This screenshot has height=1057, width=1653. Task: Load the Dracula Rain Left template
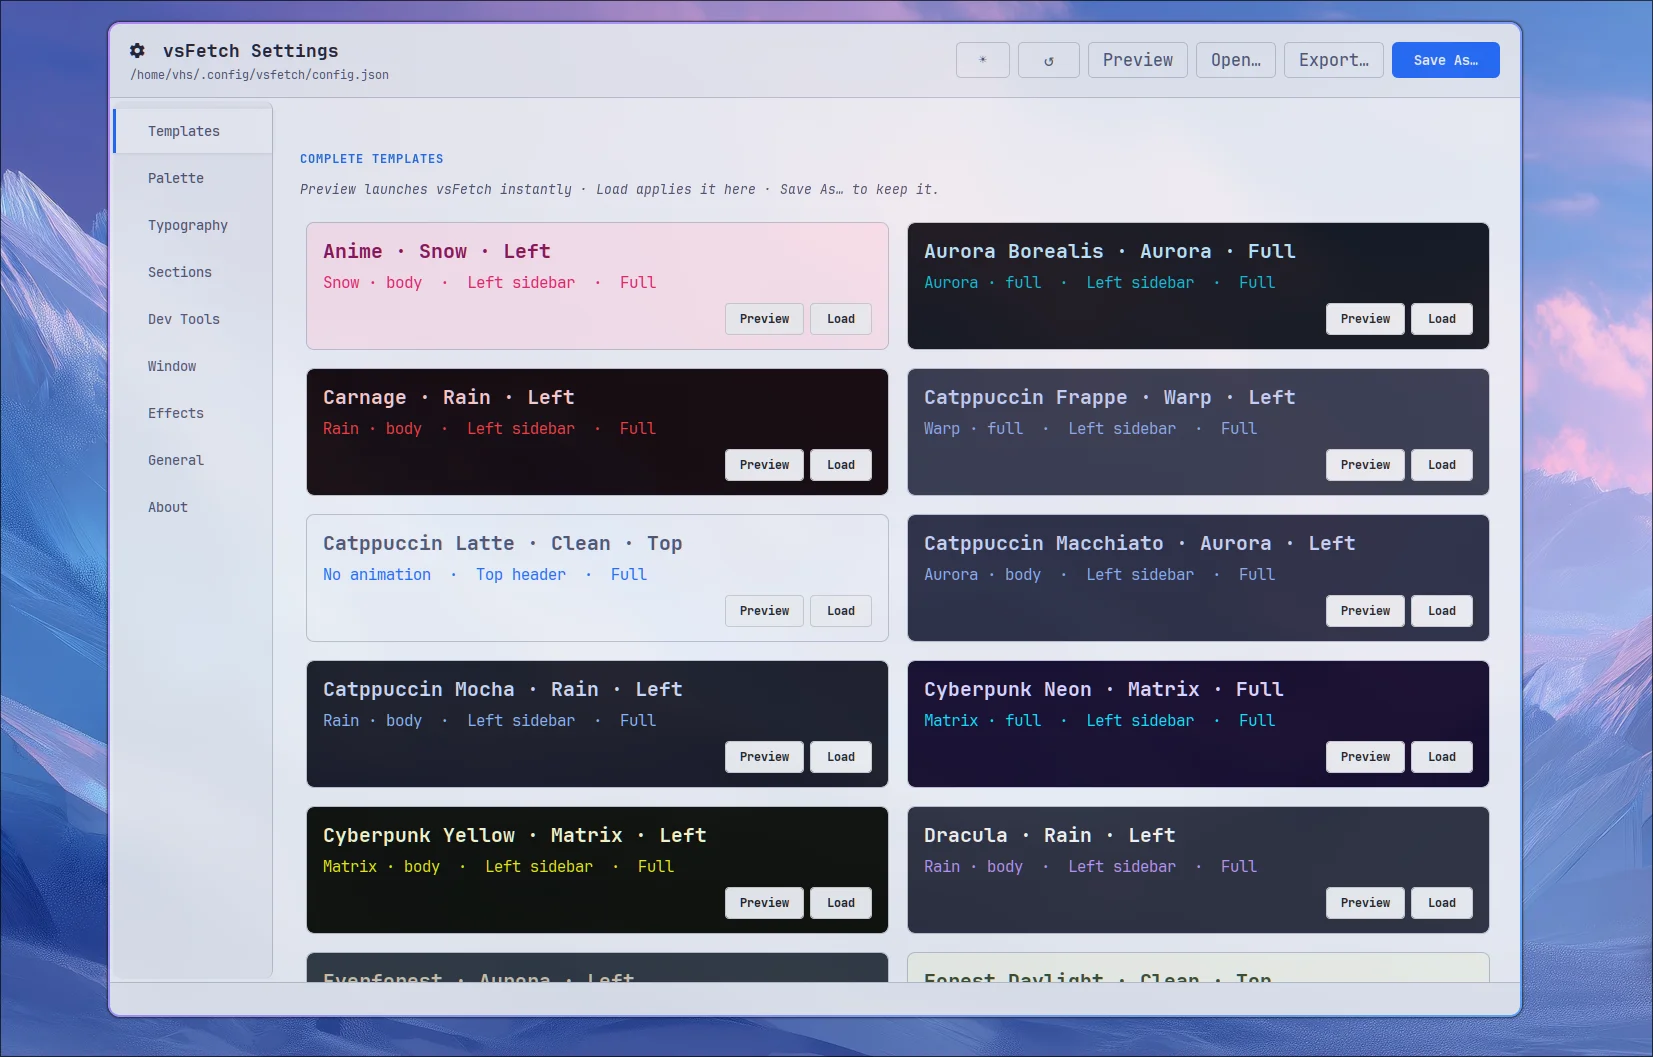coord(1442,903)
